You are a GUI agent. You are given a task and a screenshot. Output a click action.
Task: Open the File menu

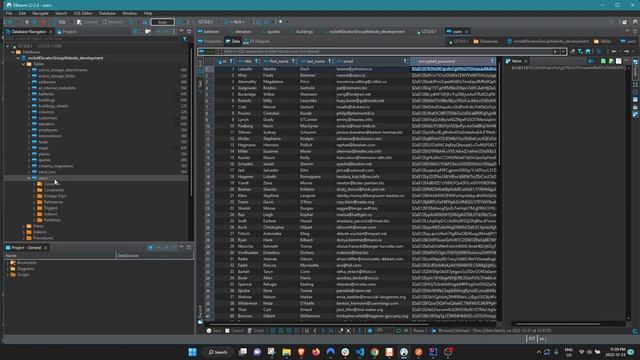tap(9, 13)
